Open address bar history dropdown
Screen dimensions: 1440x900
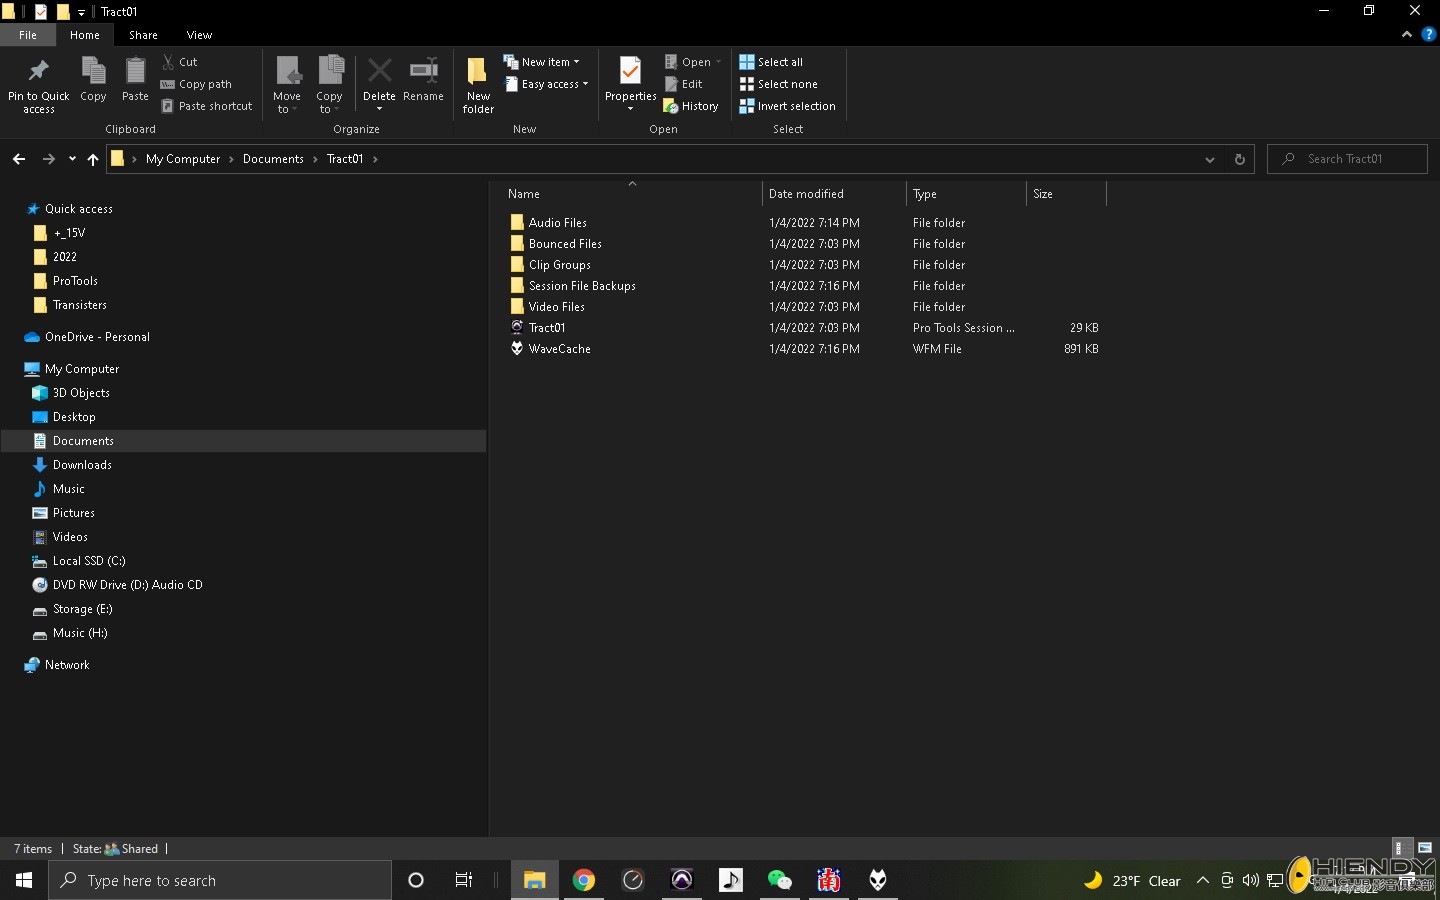pos(1210,159)
